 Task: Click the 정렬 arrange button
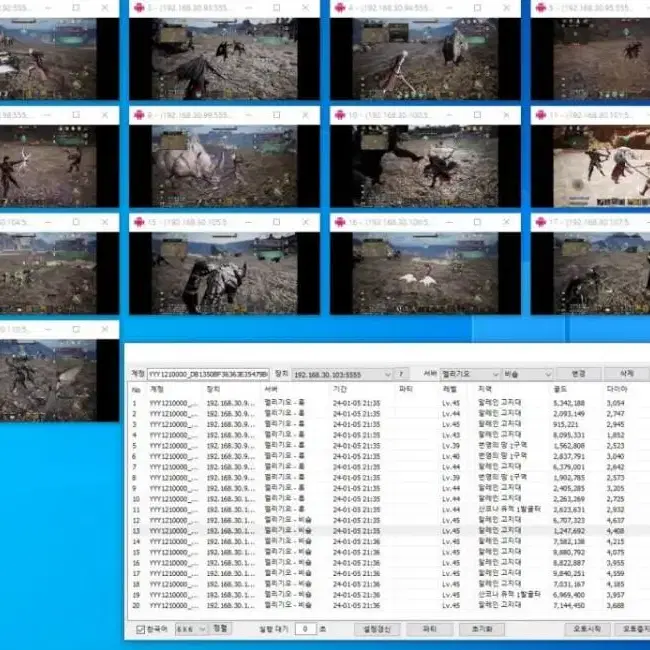tap(220, 628)
